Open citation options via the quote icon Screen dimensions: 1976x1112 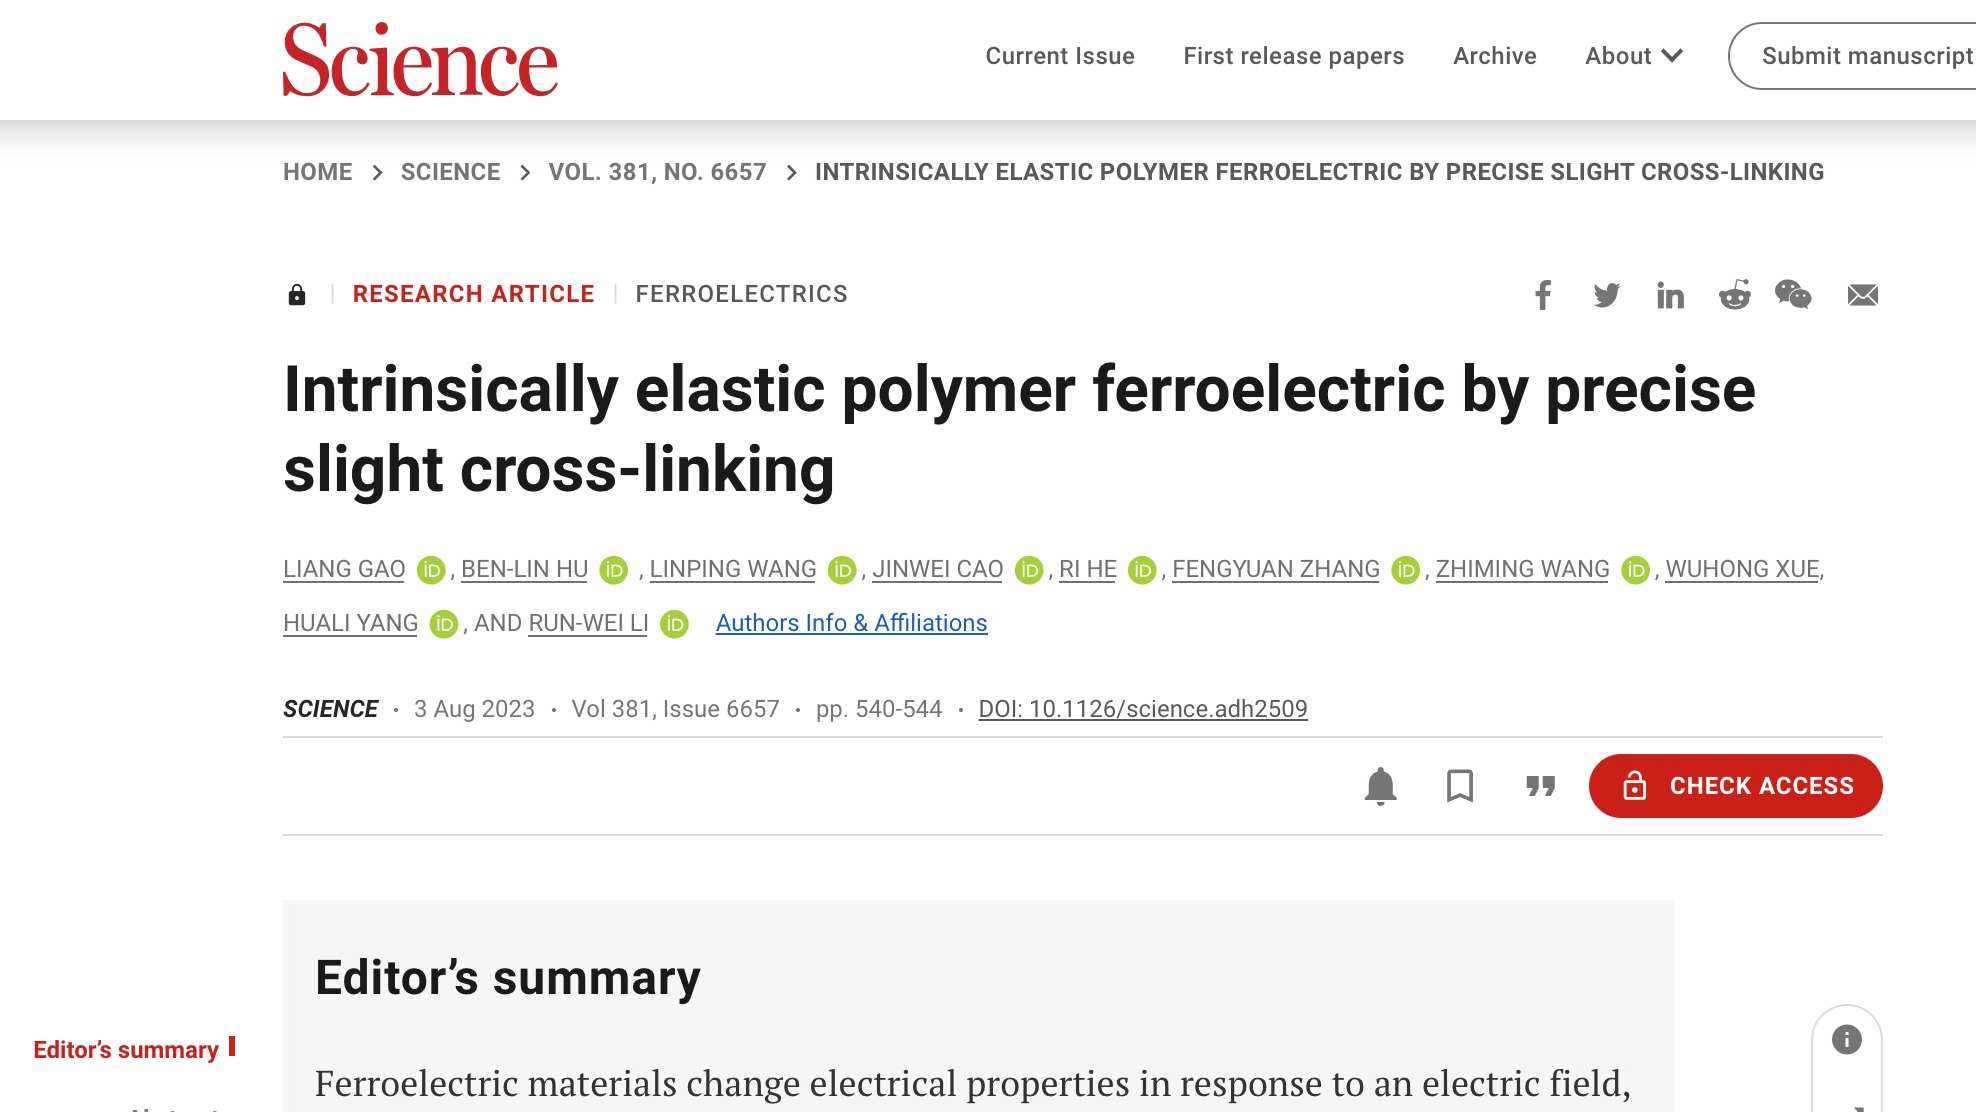(1538, 786)
